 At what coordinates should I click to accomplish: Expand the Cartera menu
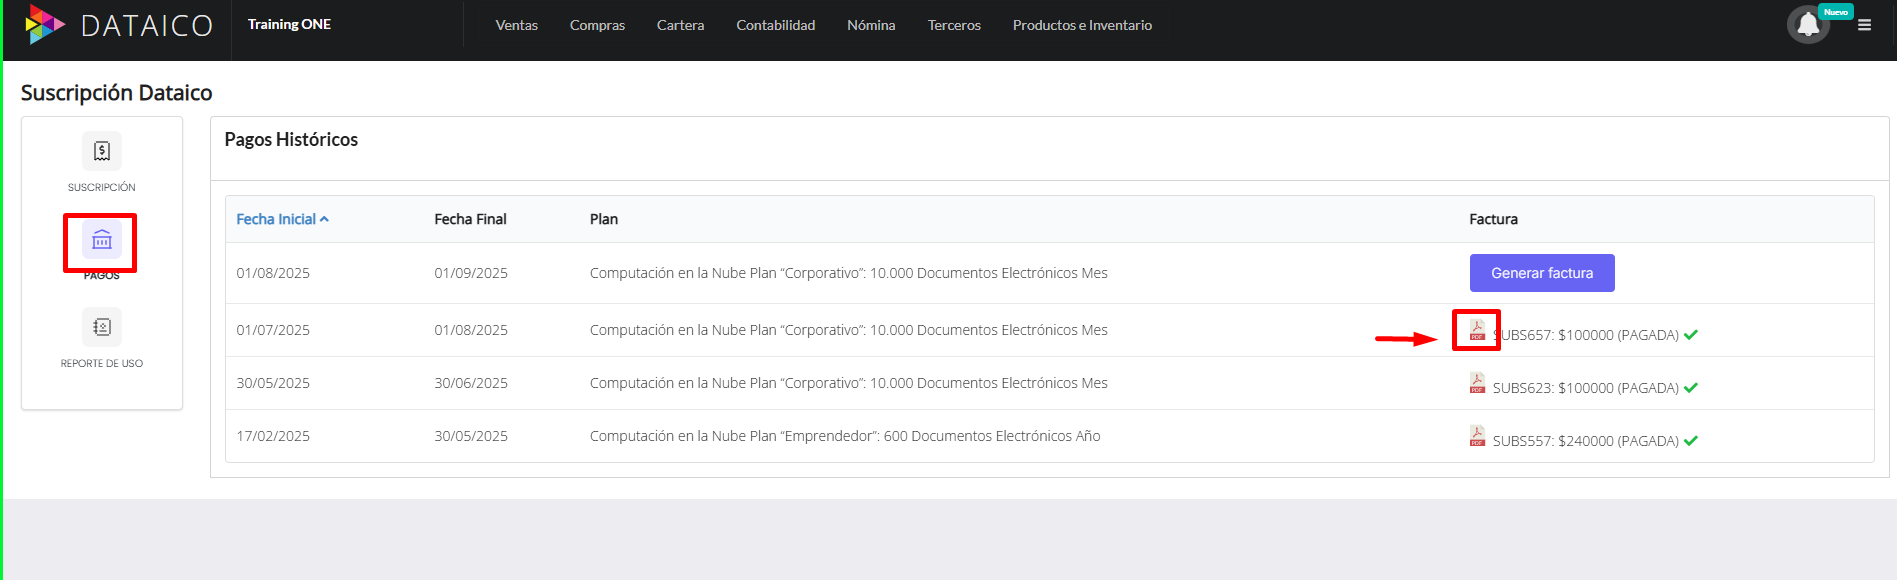680,25
